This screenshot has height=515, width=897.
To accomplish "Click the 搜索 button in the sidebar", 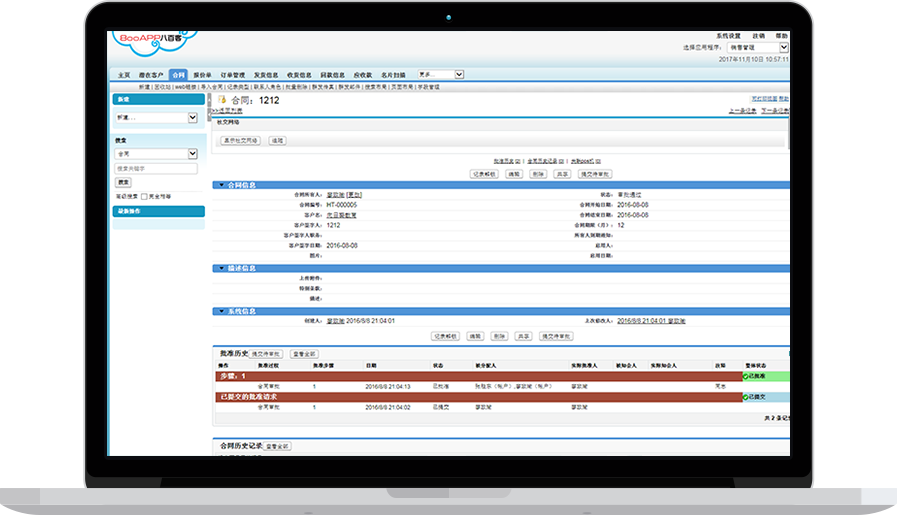I will [124, 183].
